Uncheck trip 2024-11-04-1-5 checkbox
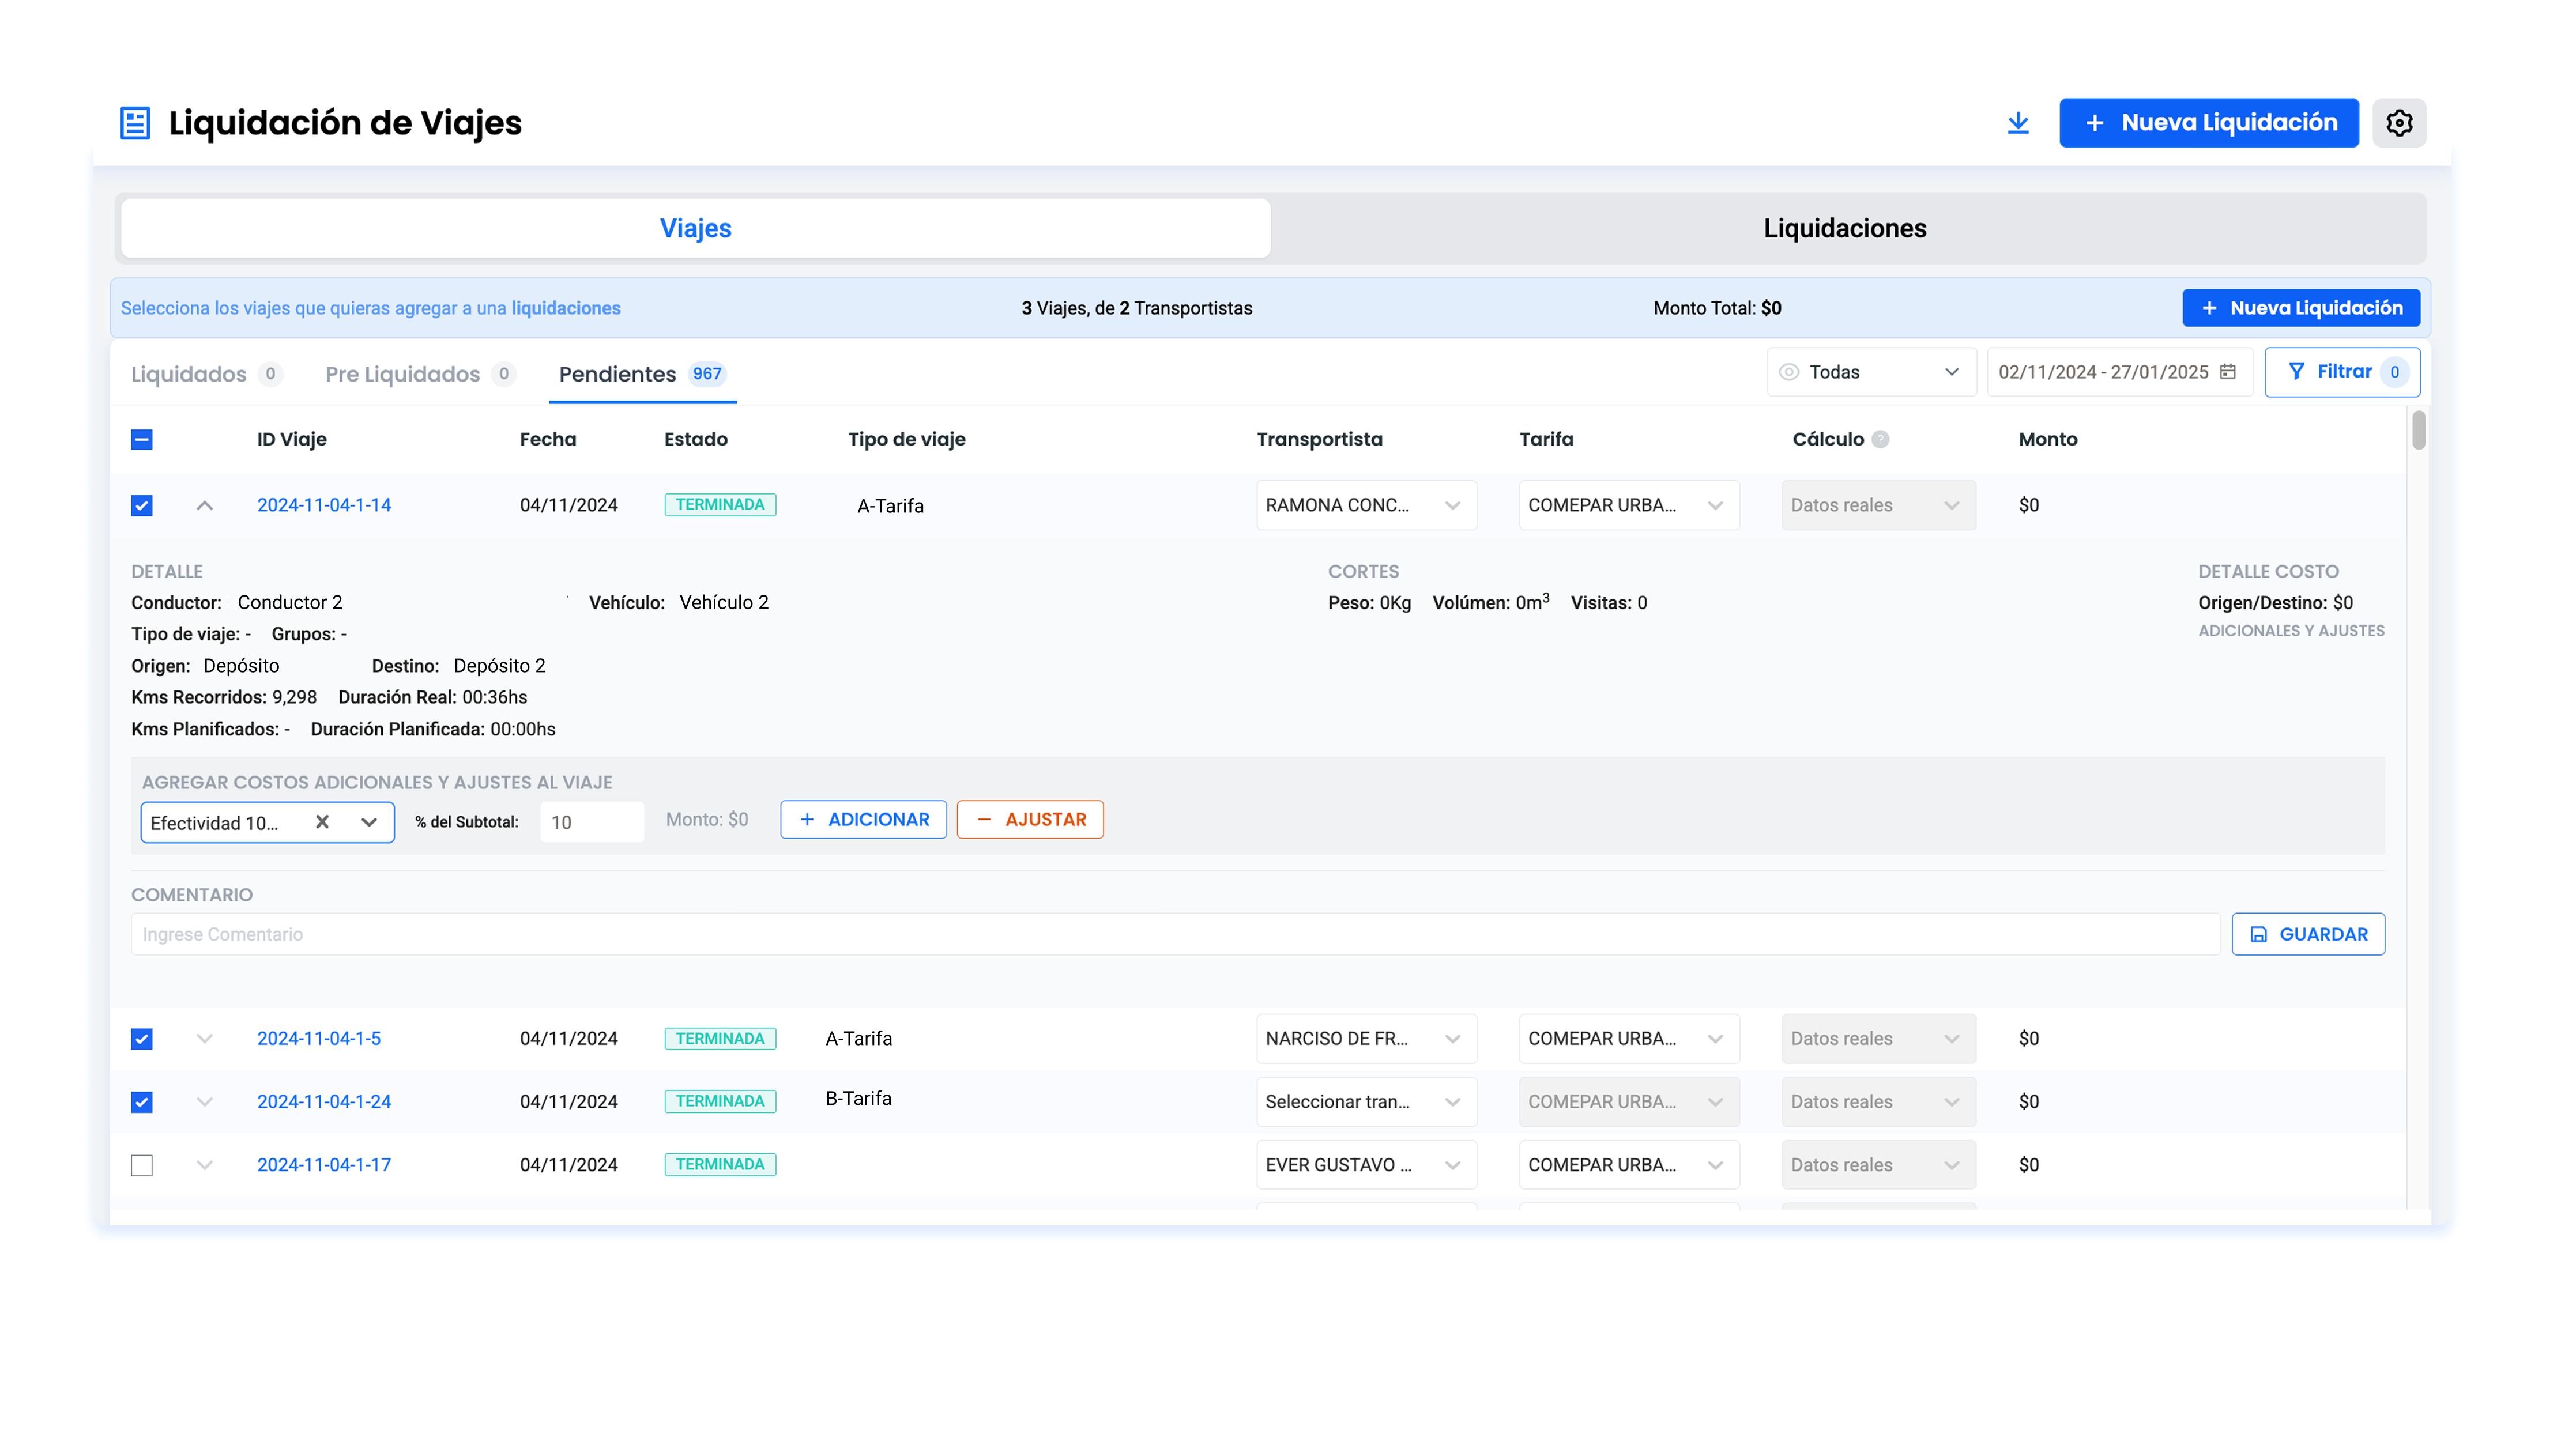Viewport: 2576px width, 1434px height. (x=142, y=1038)
